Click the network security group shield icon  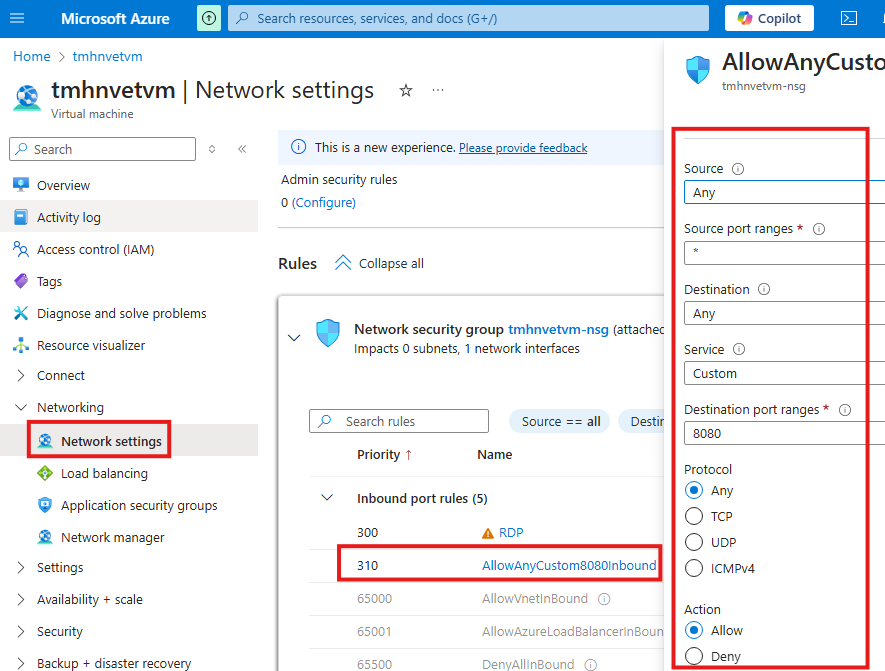[x=328, y=332]
